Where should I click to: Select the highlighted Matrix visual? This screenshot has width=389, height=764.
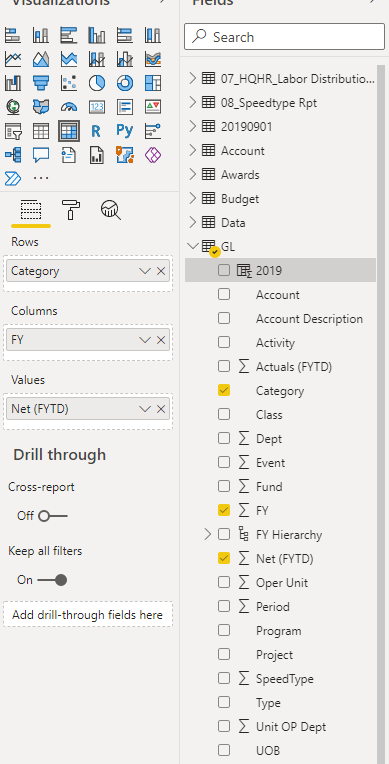click(x=69, y=131)
